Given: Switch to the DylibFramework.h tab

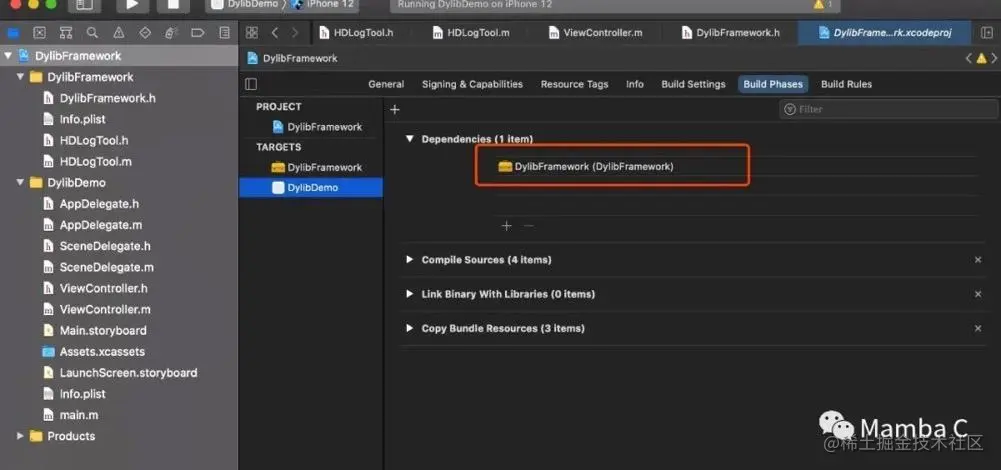Looking at the screenshot, I should [730, 33].
